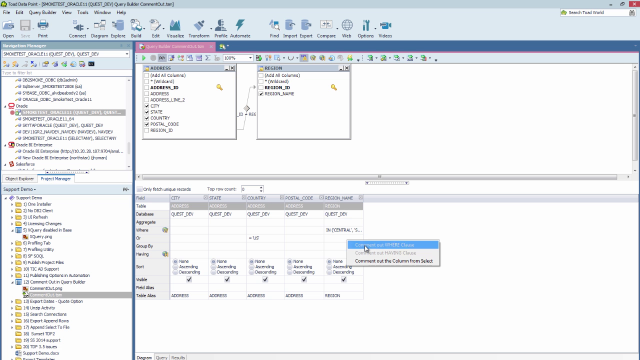
Task: Open the zoom percentage dropdown
Action: click(x=250, y=58)
